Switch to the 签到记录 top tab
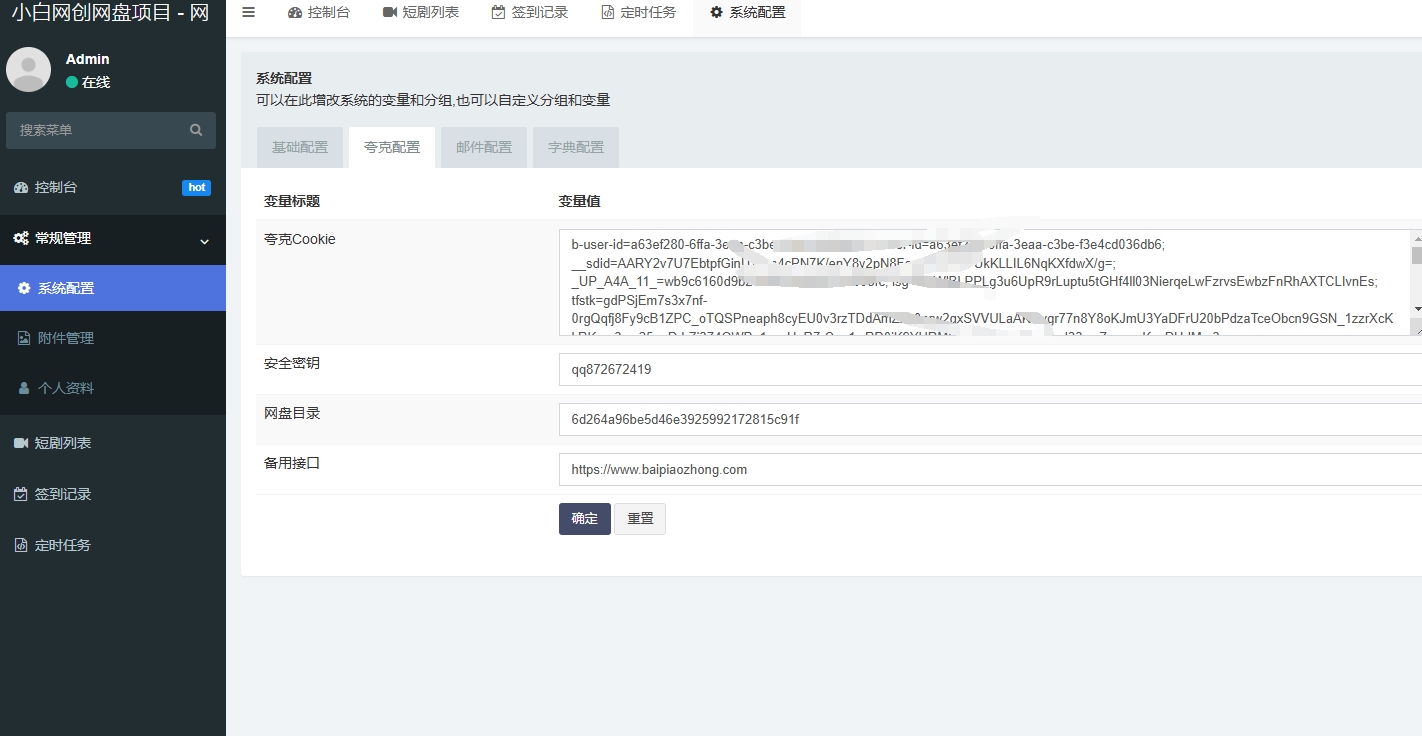1422x736 pixels. point(530,13)
